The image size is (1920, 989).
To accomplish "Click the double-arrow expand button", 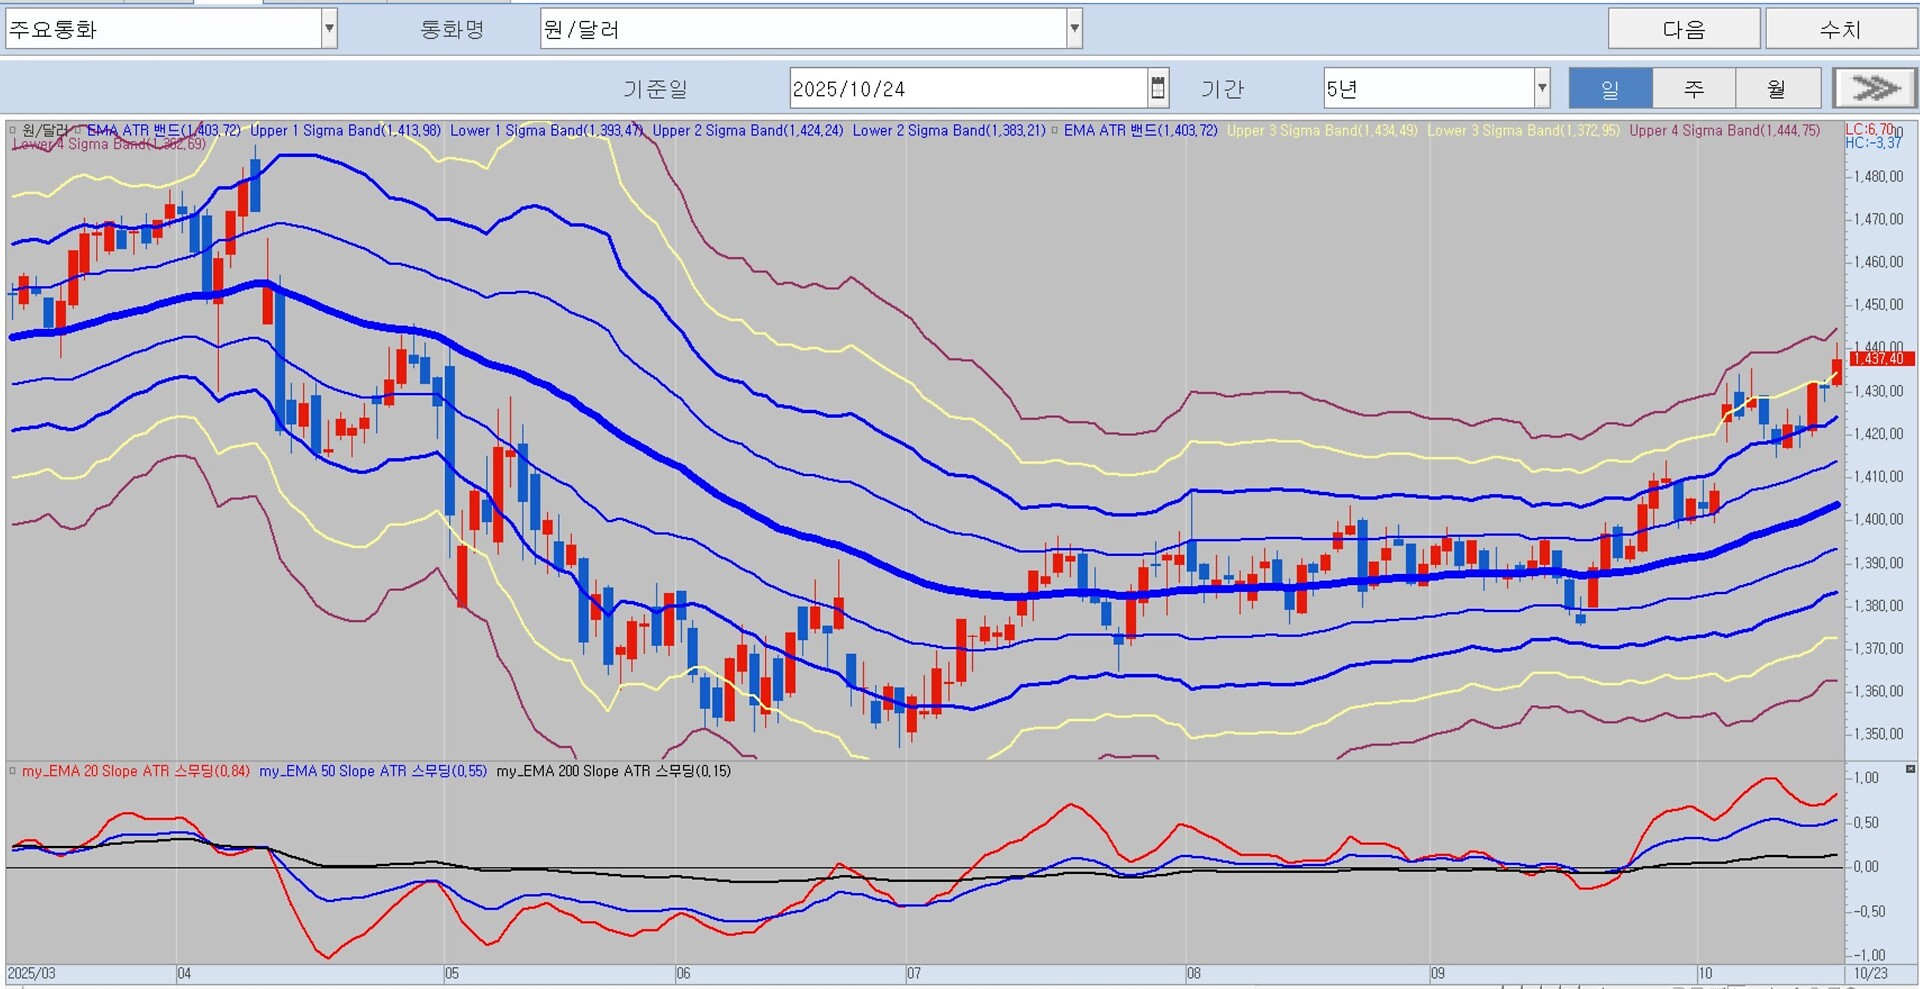I will pos(1875,88).
